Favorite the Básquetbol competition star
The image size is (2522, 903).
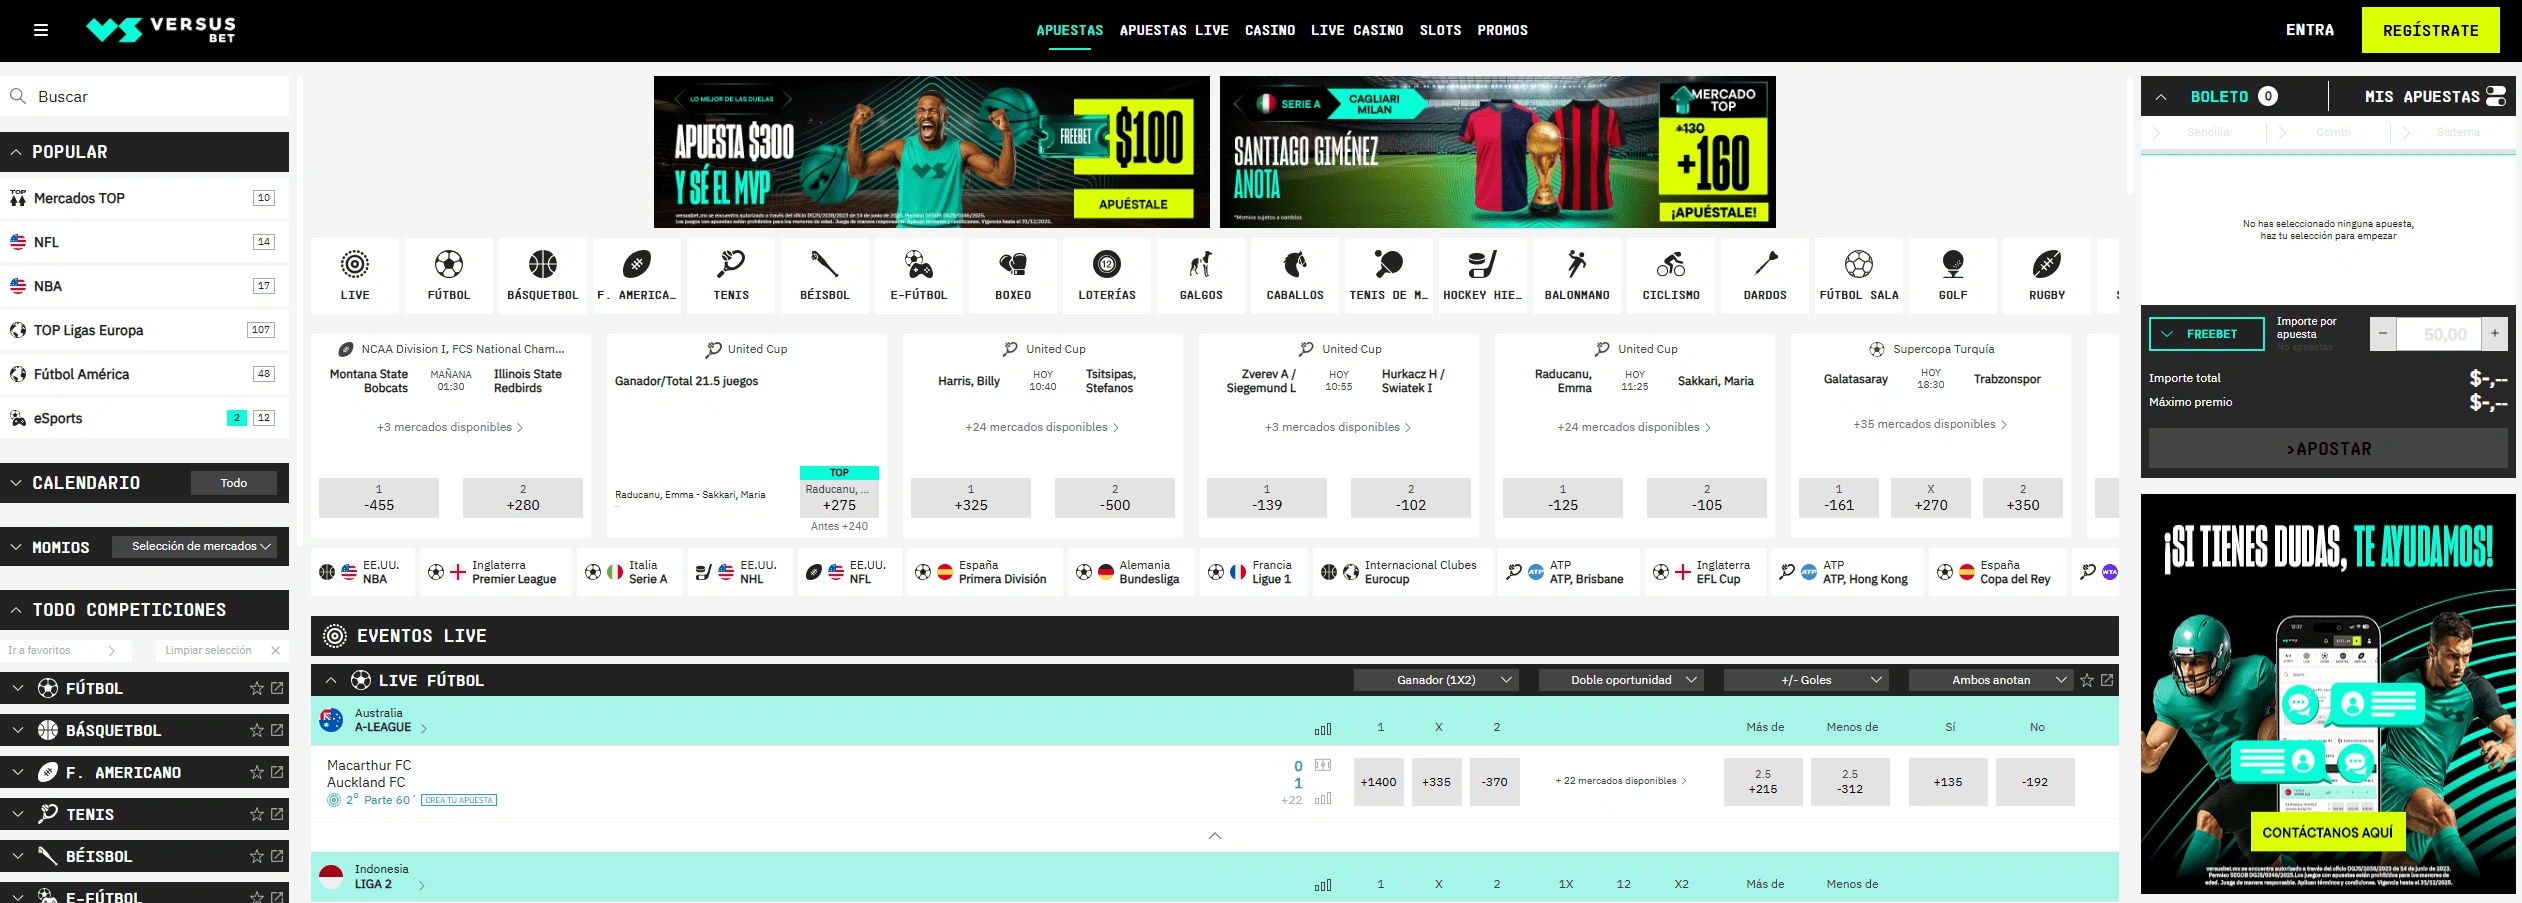click(257, 730)
